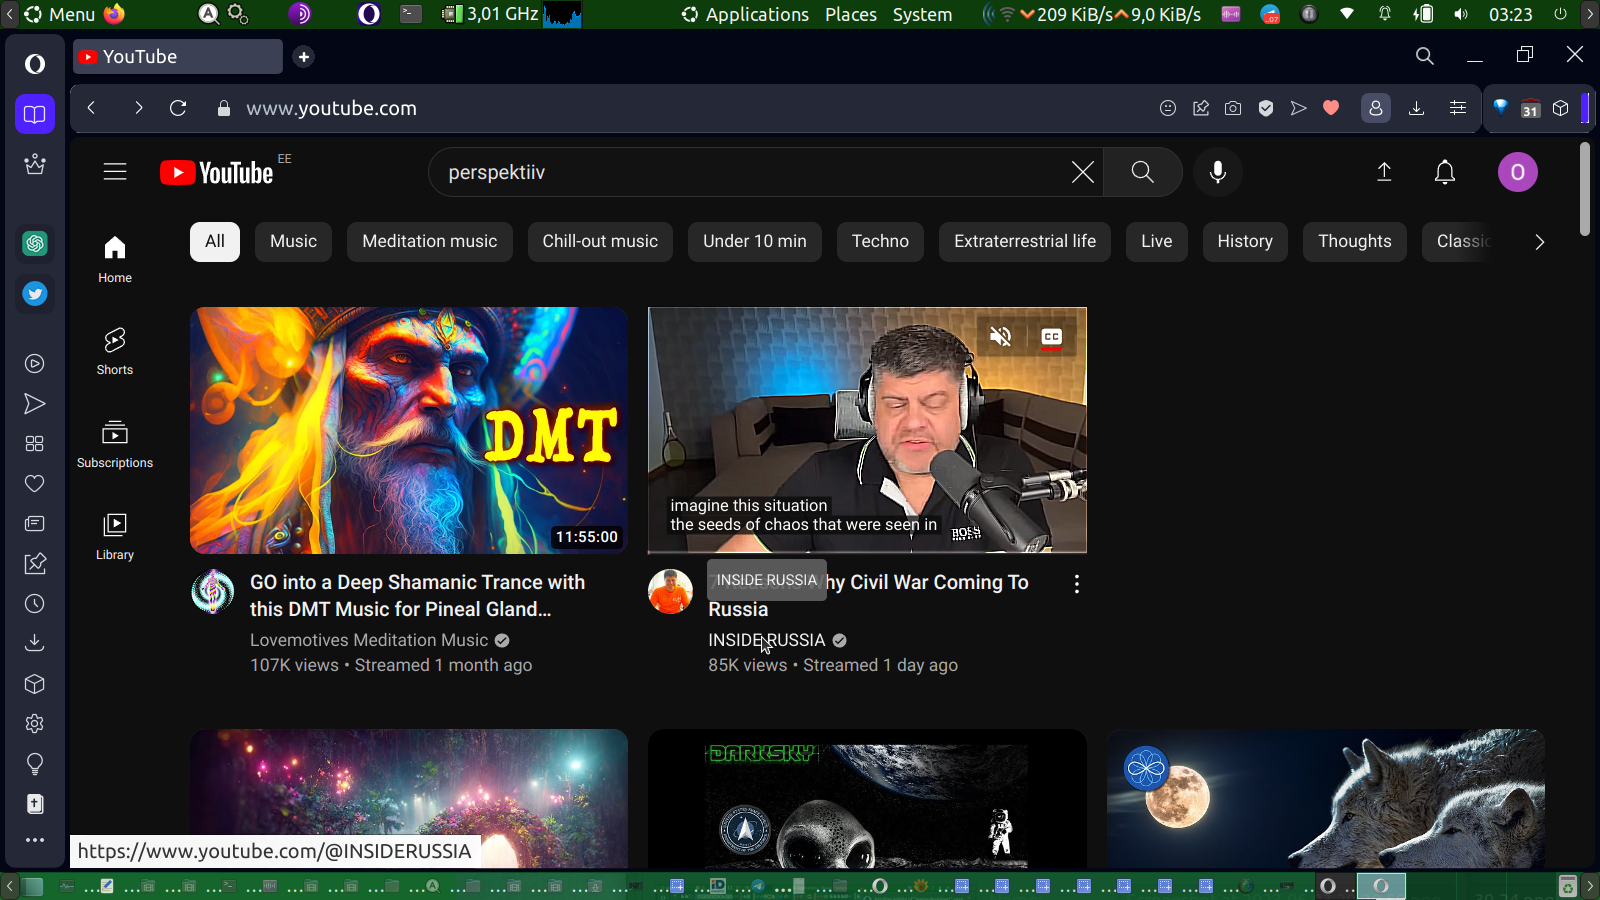Open Opera sidebar Settings gear

pyautogui.click(x=35, y=724)
